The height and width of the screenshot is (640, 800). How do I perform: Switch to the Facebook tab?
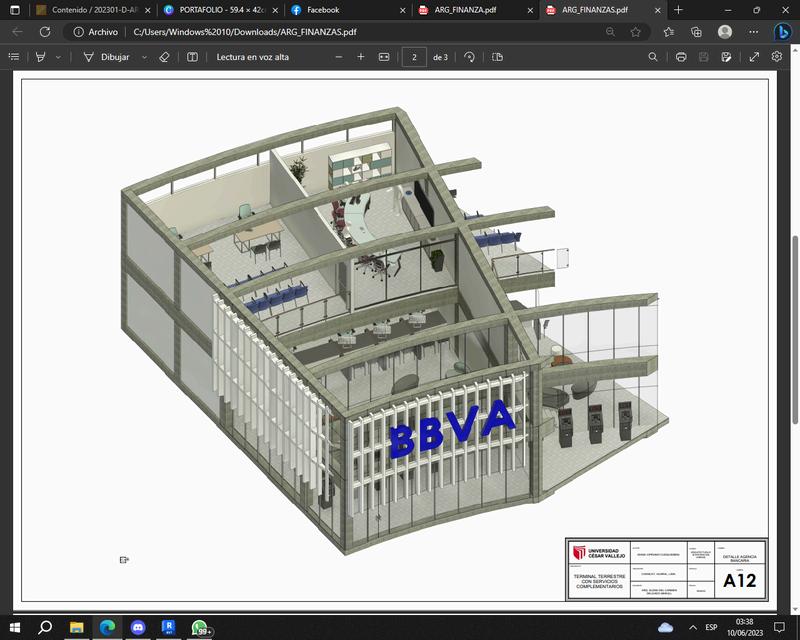point(348,10)
